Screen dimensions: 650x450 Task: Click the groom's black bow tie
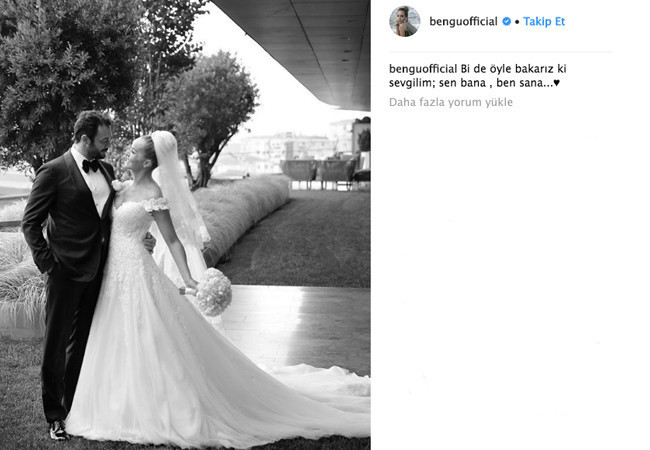click(x=90, y=166)
